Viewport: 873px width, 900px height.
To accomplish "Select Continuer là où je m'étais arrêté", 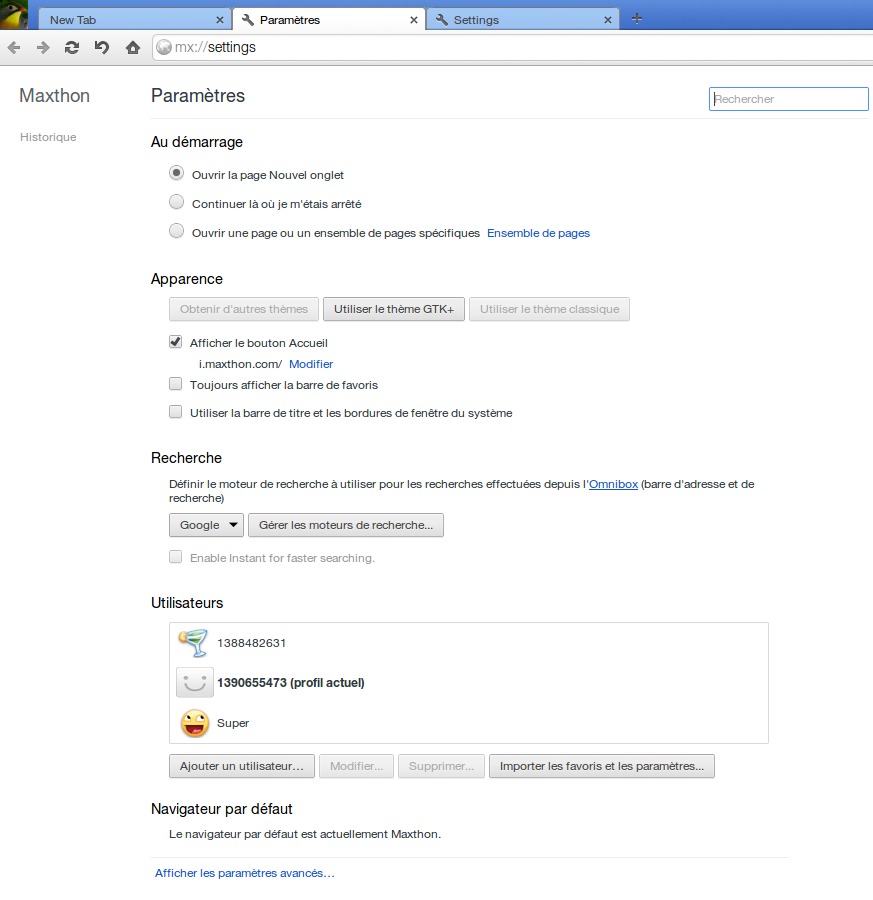I will (177, 202).
